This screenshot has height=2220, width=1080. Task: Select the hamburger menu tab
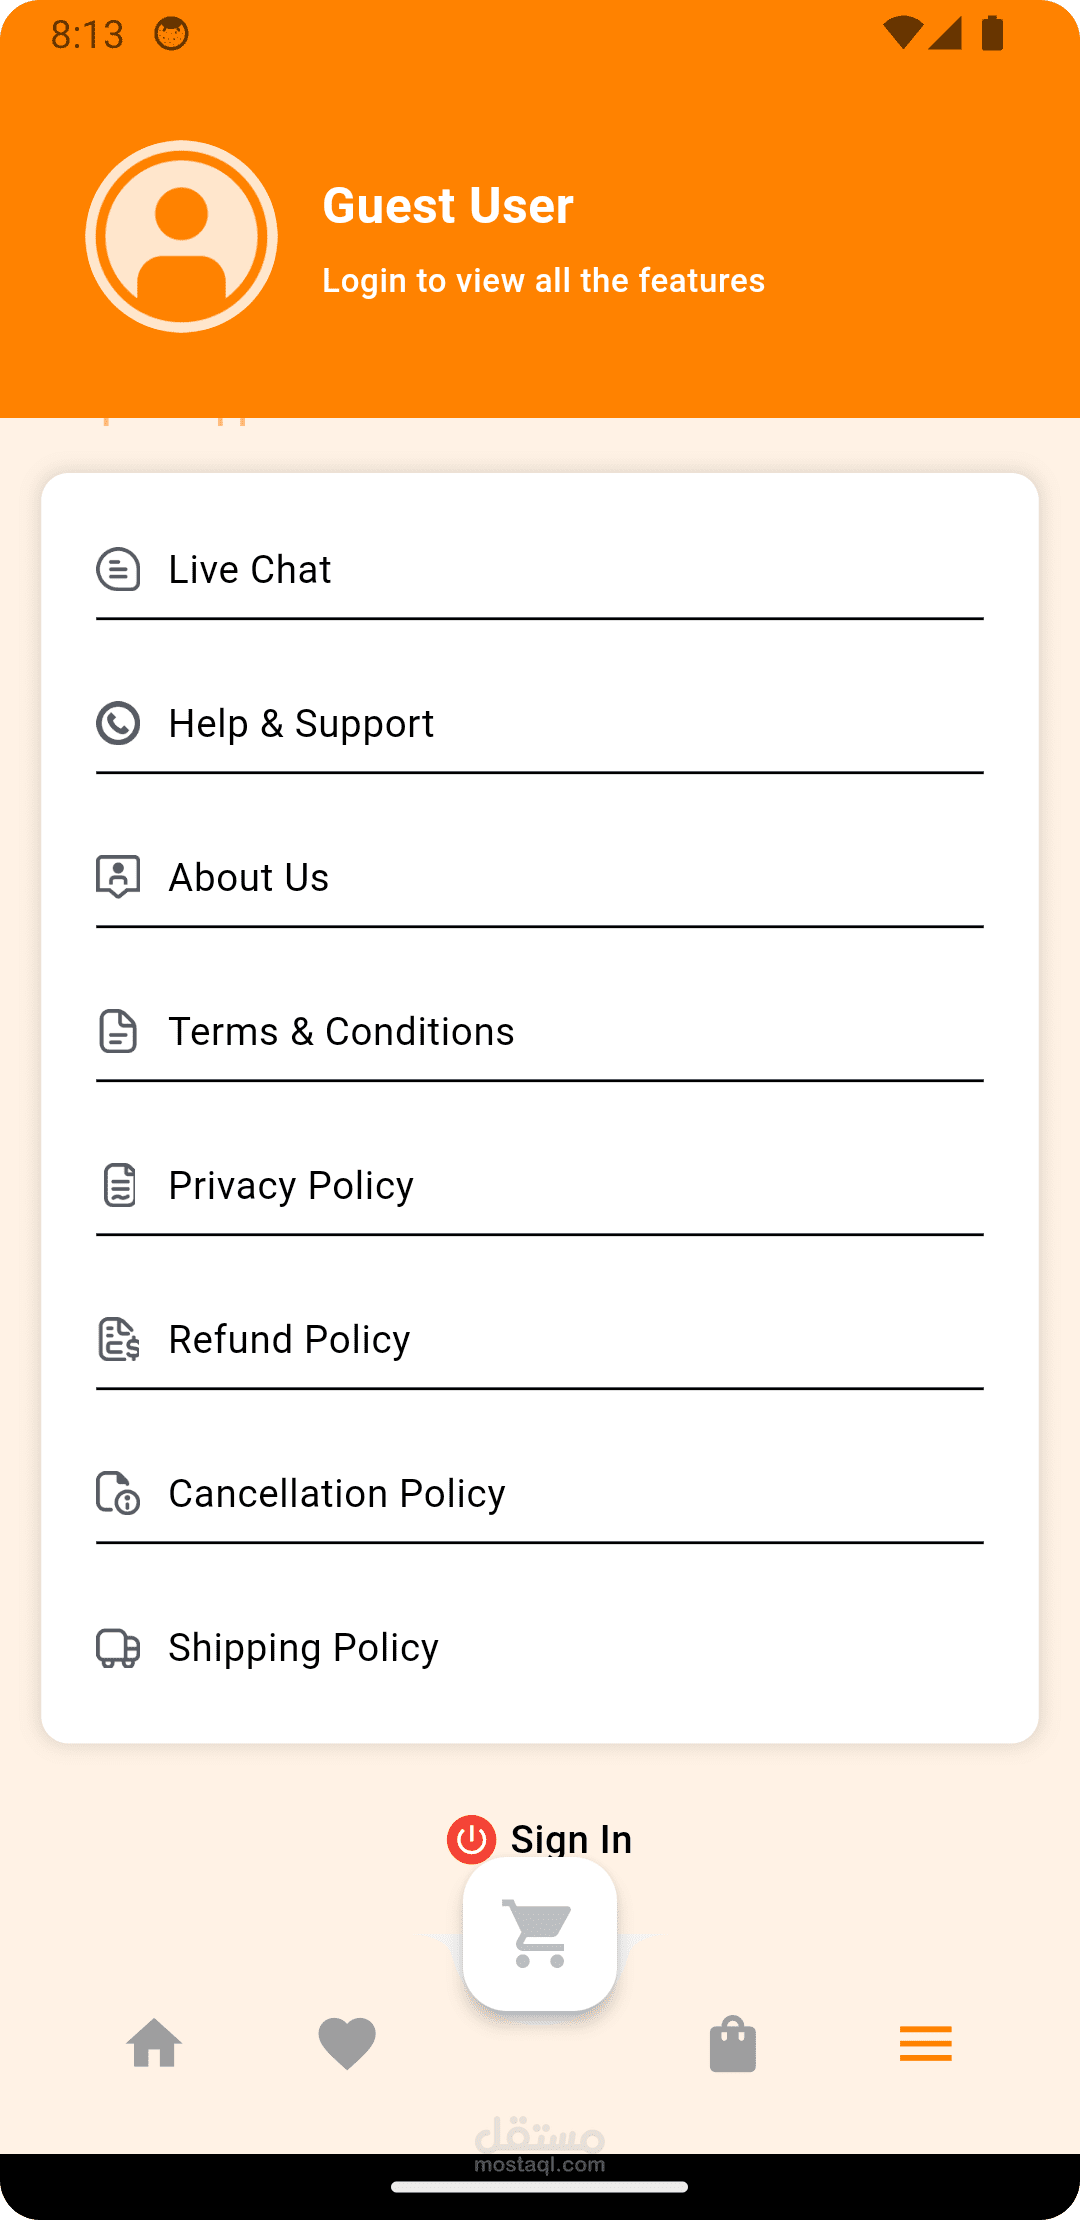point(925,2043)
